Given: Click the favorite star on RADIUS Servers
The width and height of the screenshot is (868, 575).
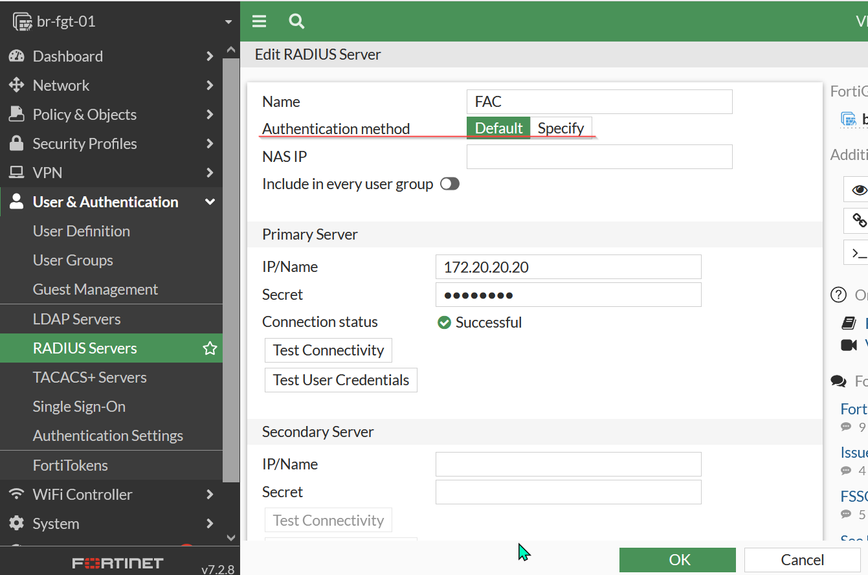Looking at the screenshot, I should (210, 348).
